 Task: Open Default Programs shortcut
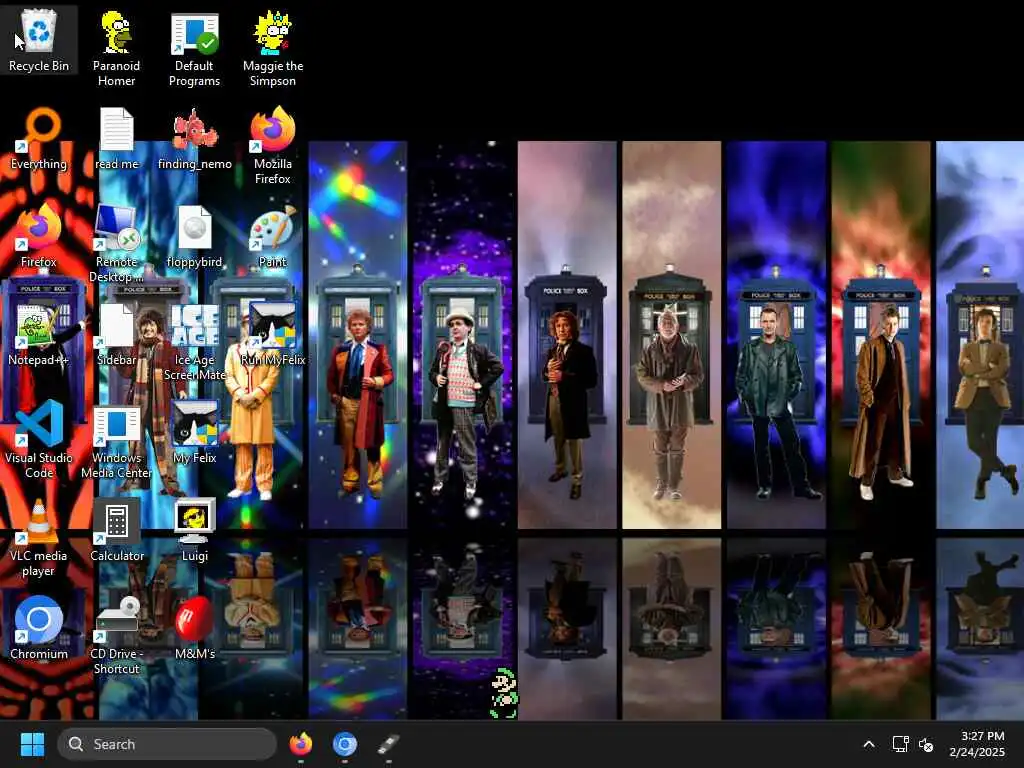[194, 48]
